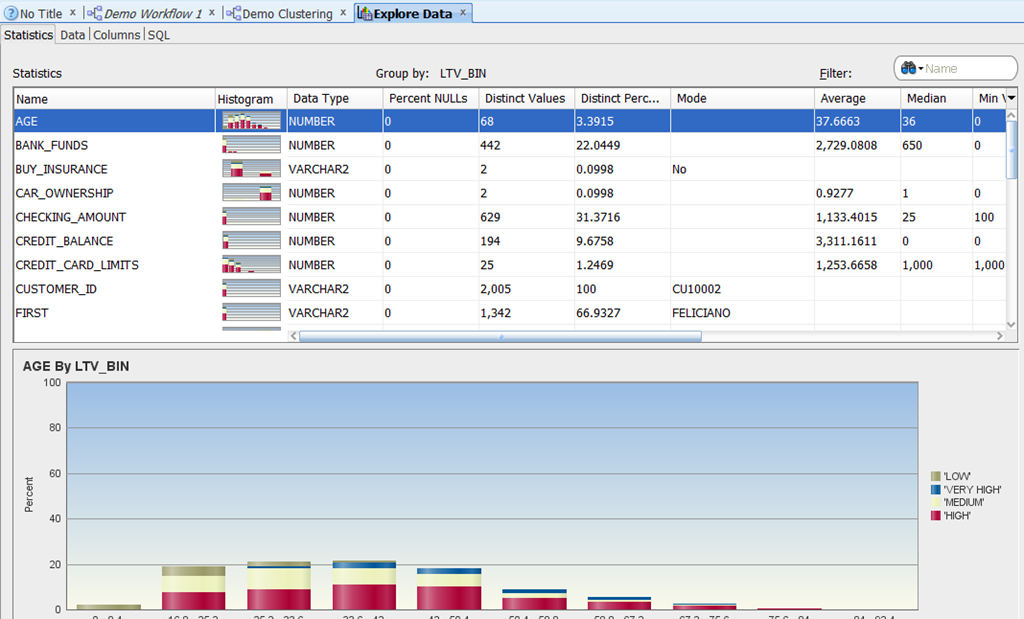1024x619 pixels.
Task: Close the Demo Clustering tab
Action: pos(343,13)
